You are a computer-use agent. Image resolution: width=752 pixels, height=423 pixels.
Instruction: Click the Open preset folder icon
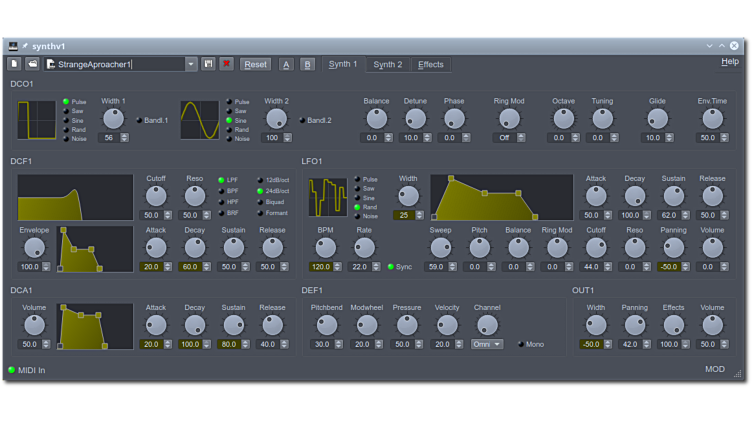click(32, 64)
